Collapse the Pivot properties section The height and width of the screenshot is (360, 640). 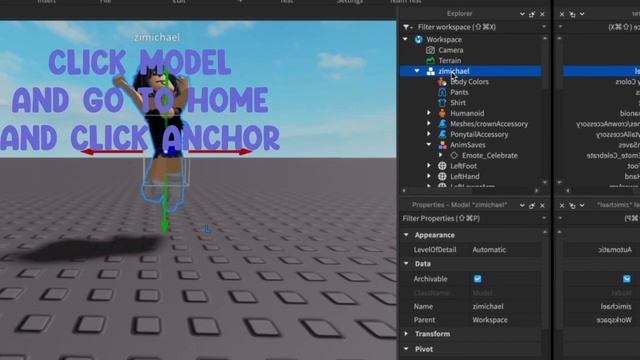point(406,349)
